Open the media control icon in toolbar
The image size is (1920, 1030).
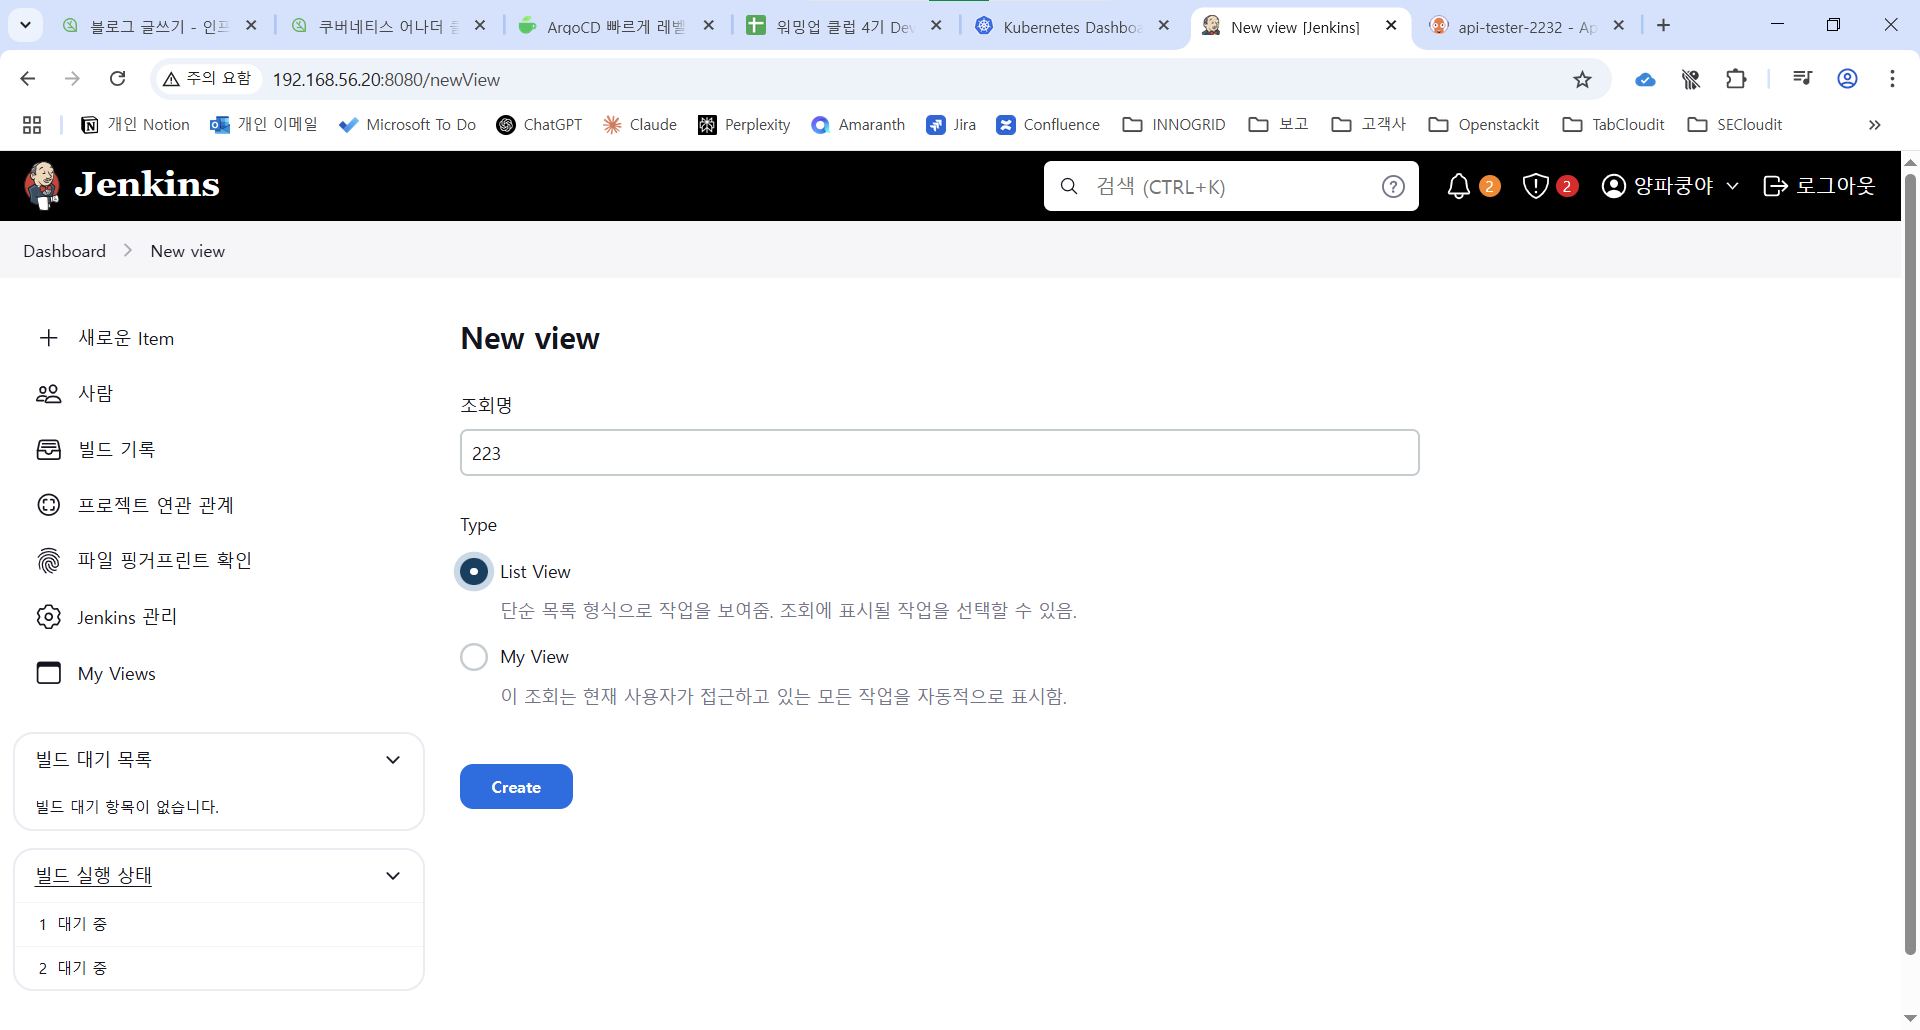pyautogui.click(x=1802, y=79)
